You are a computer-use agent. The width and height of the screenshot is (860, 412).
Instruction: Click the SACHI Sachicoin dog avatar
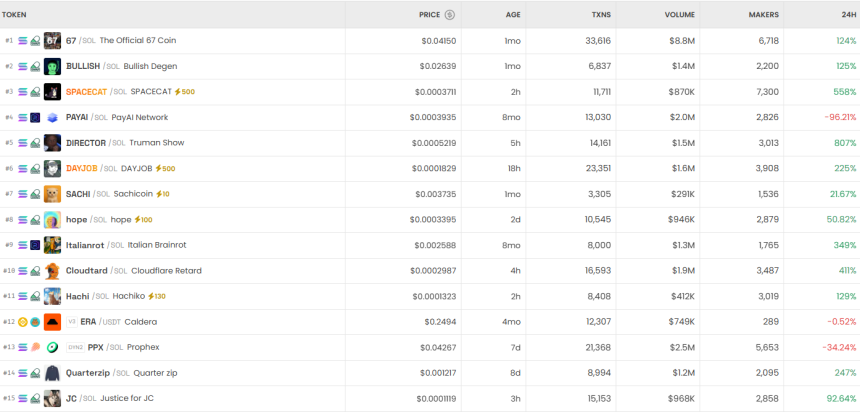[52, 194]
